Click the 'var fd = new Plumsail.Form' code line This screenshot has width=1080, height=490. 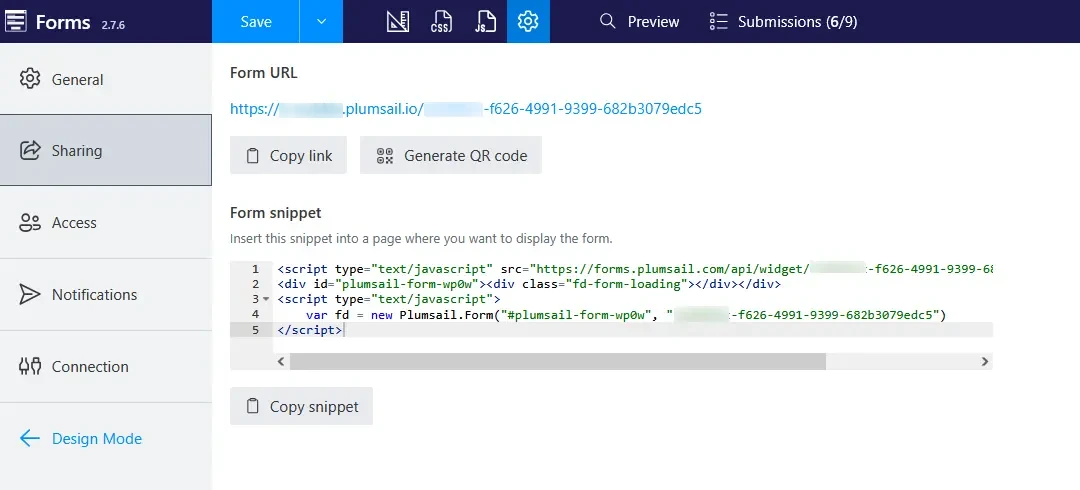(626, 314)
